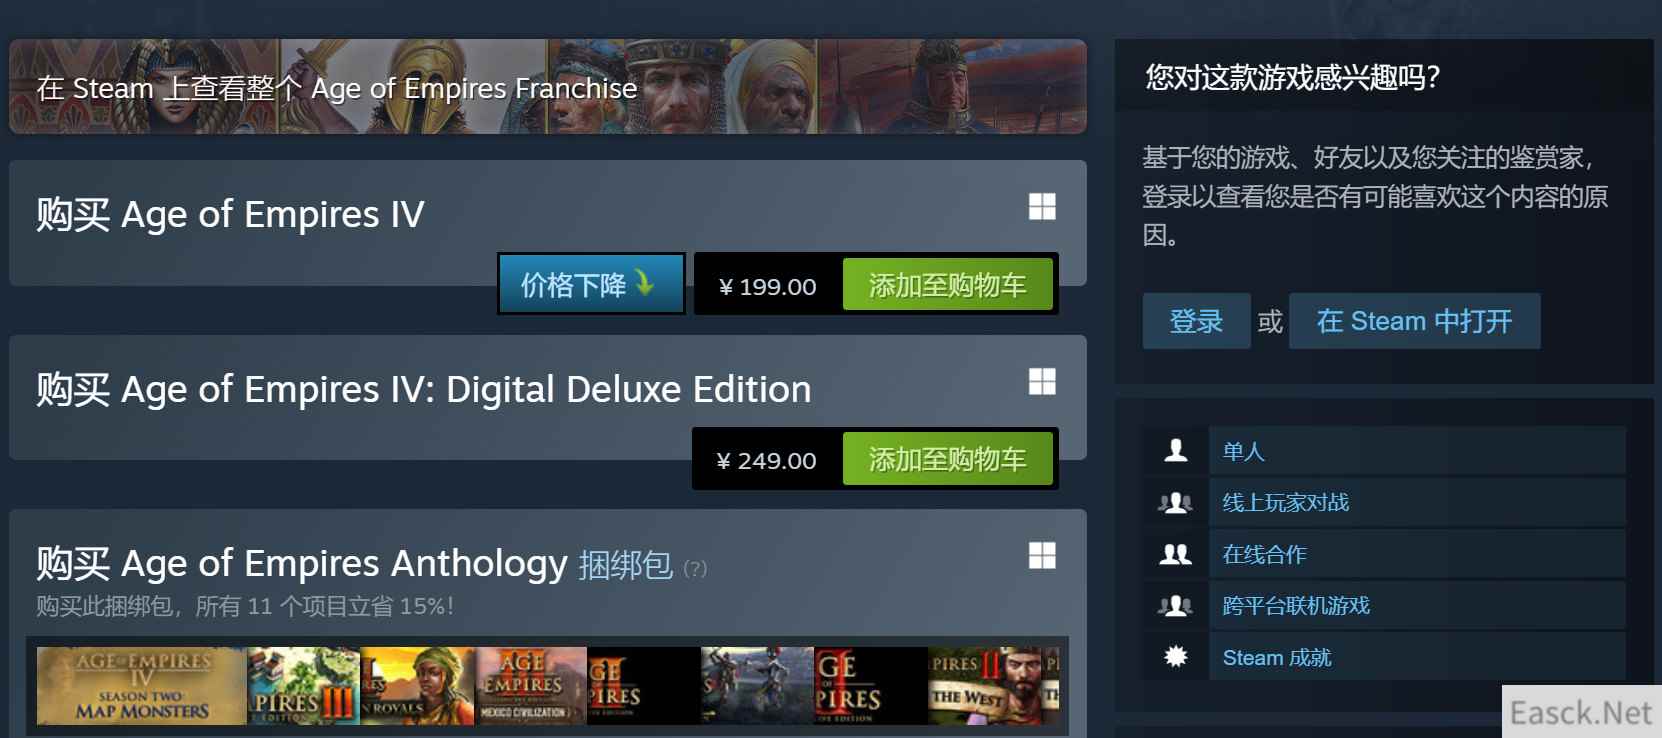1662x738 pixels.
Task: Open the 线上玩家对战 category link
Action: pos(1285,503)
